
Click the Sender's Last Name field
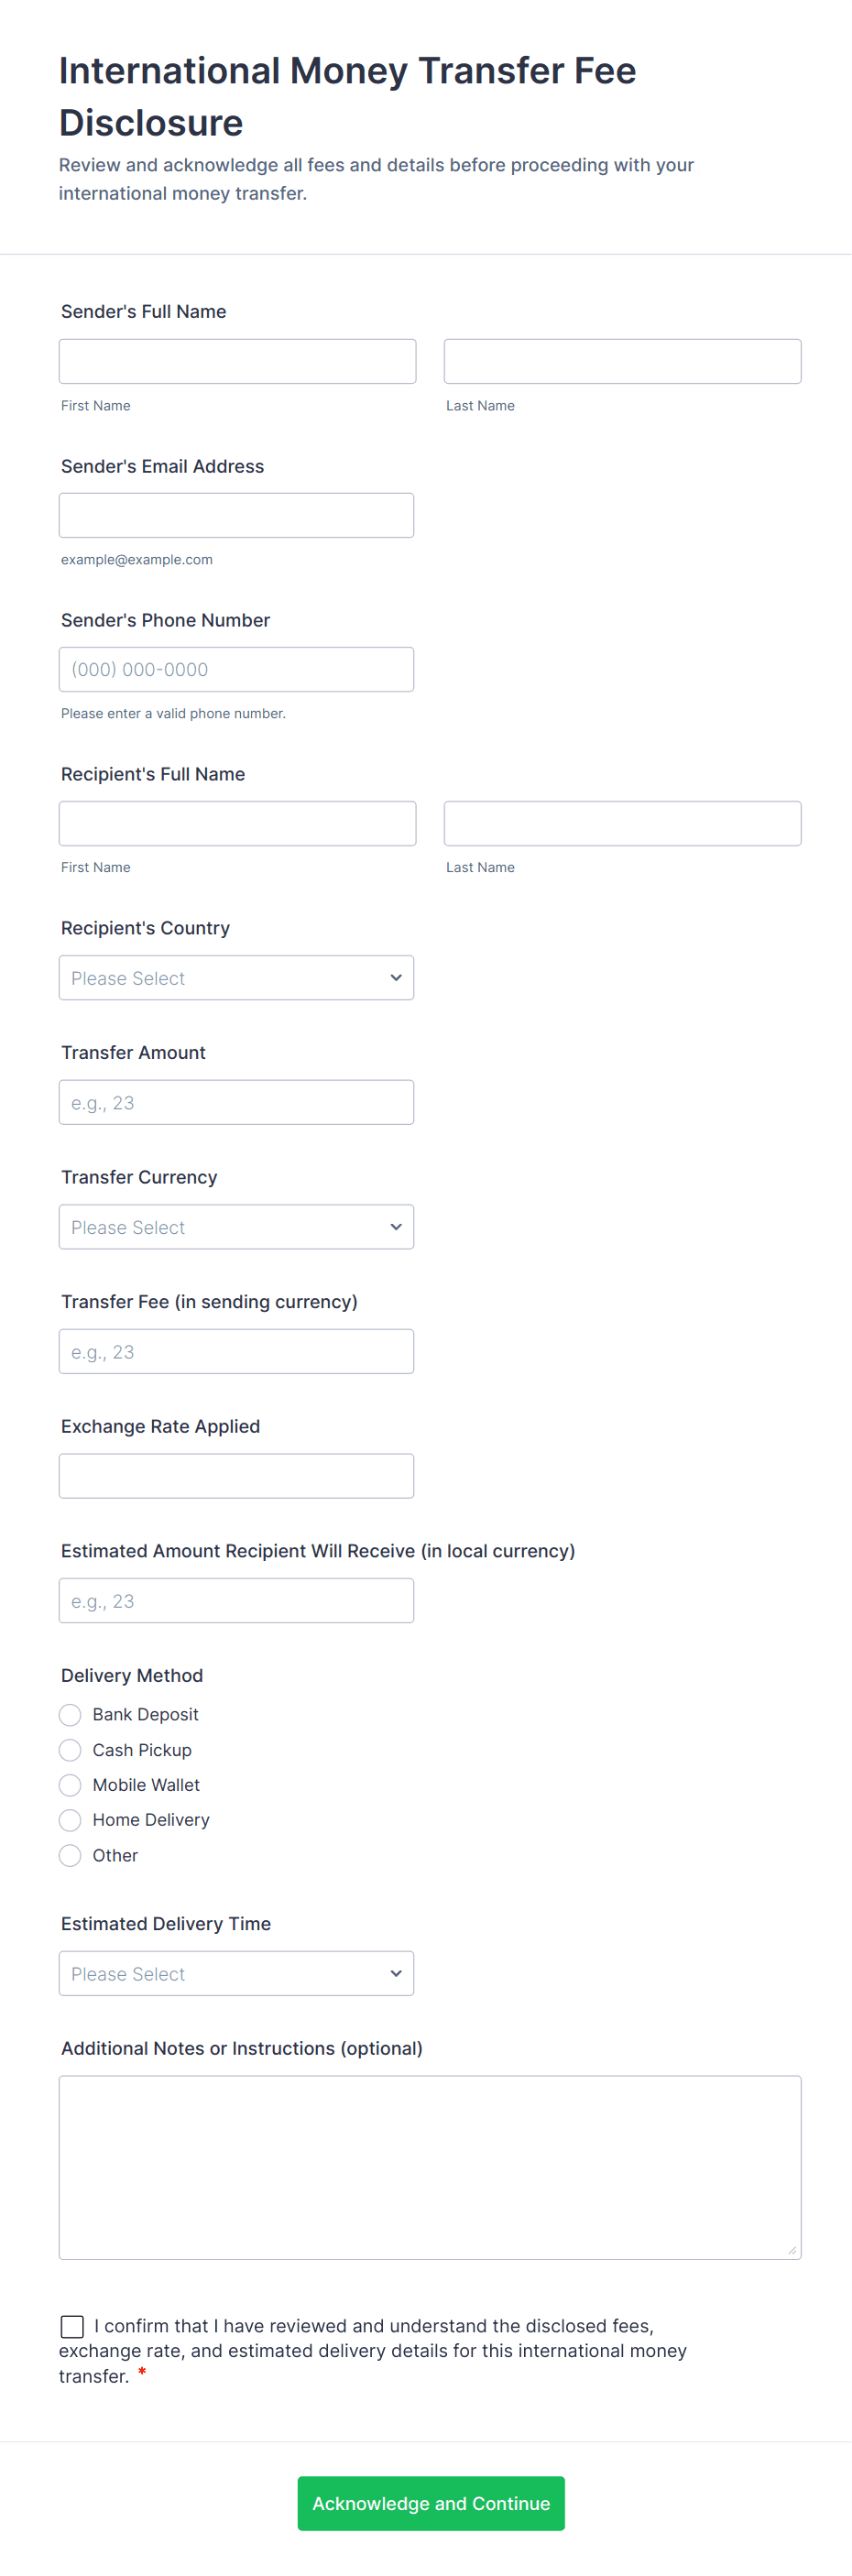(x=622, y=361)
